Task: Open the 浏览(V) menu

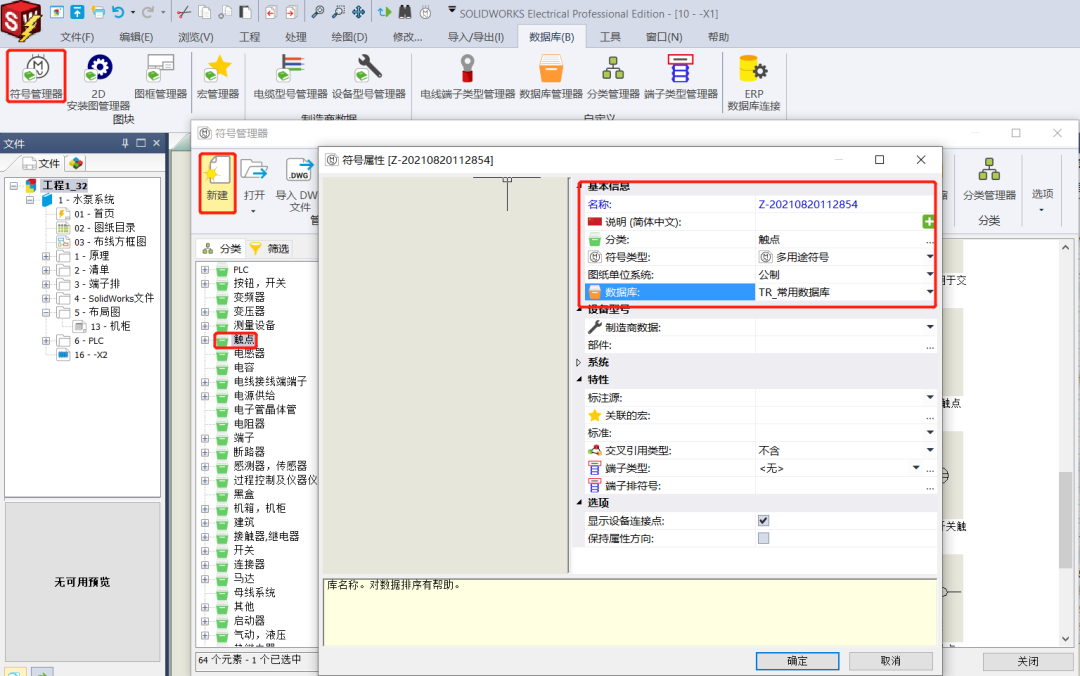Action: click(196, 37)
